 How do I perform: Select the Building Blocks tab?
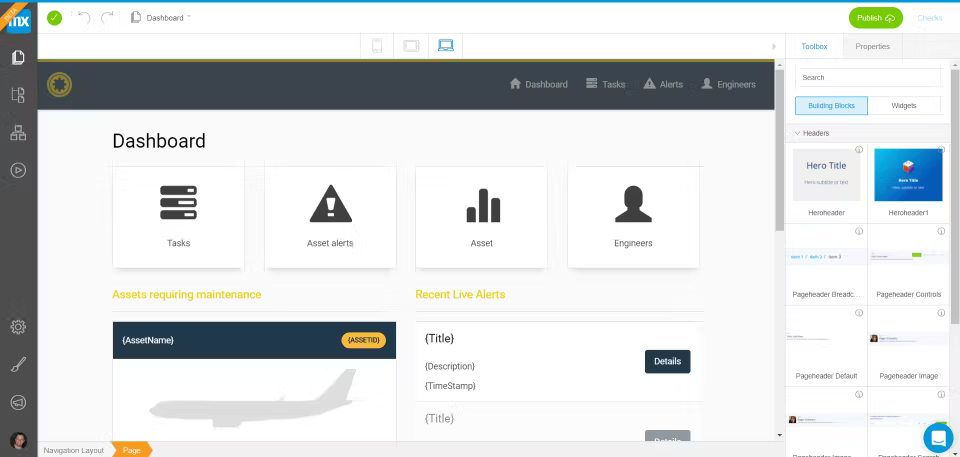(x=831, y=105)
